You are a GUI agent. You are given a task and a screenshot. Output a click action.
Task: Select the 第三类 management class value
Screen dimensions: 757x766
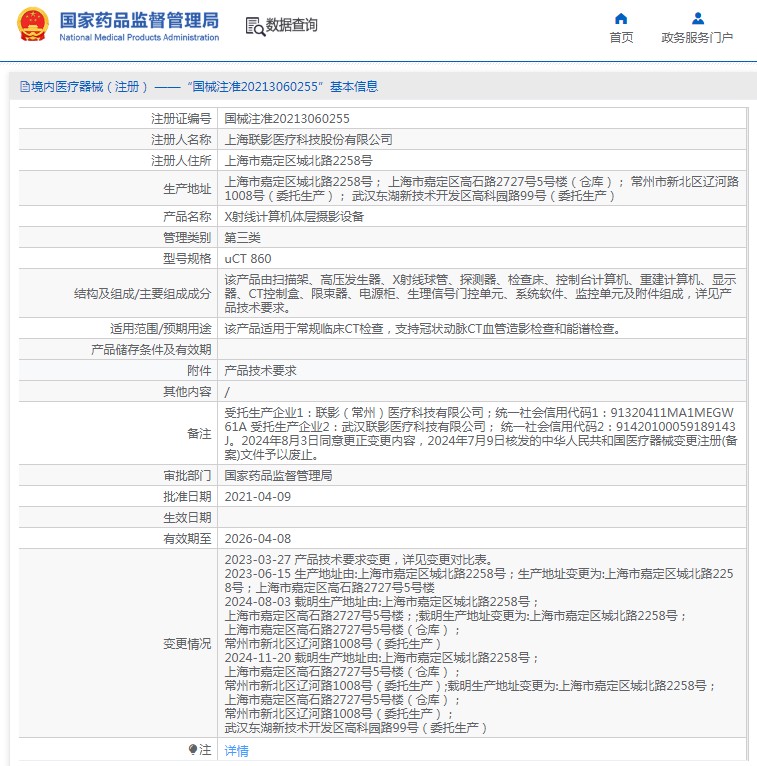(242, 238)
